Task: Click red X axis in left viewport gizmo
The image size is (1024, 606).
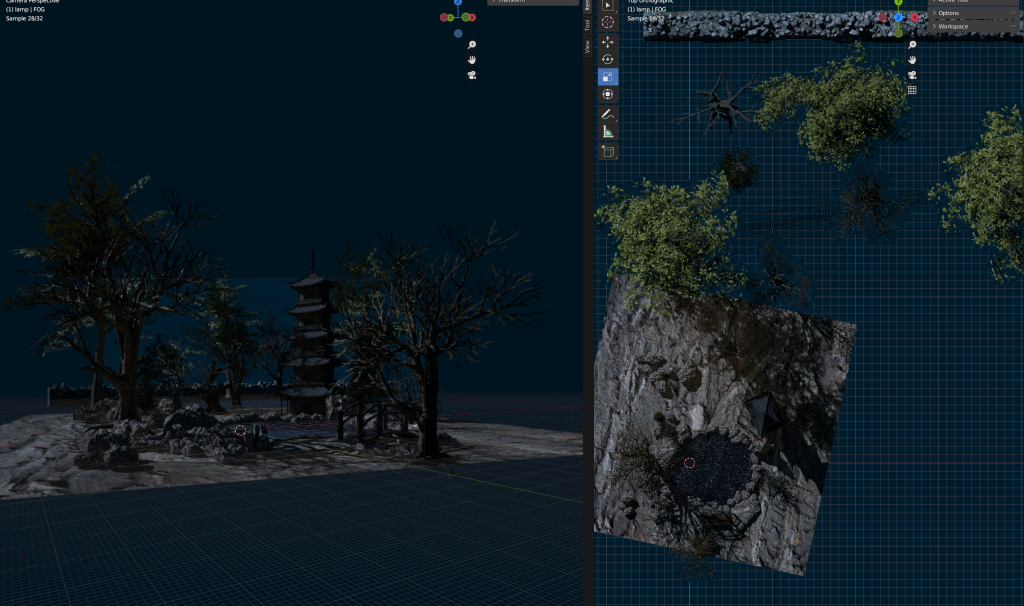Action: point(472,18)
